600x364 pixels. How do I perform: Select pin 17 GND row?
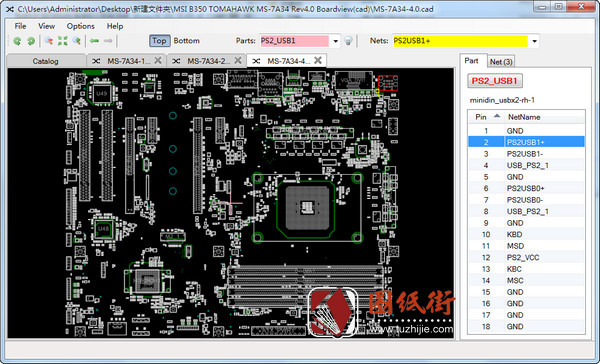click(526, 315)
